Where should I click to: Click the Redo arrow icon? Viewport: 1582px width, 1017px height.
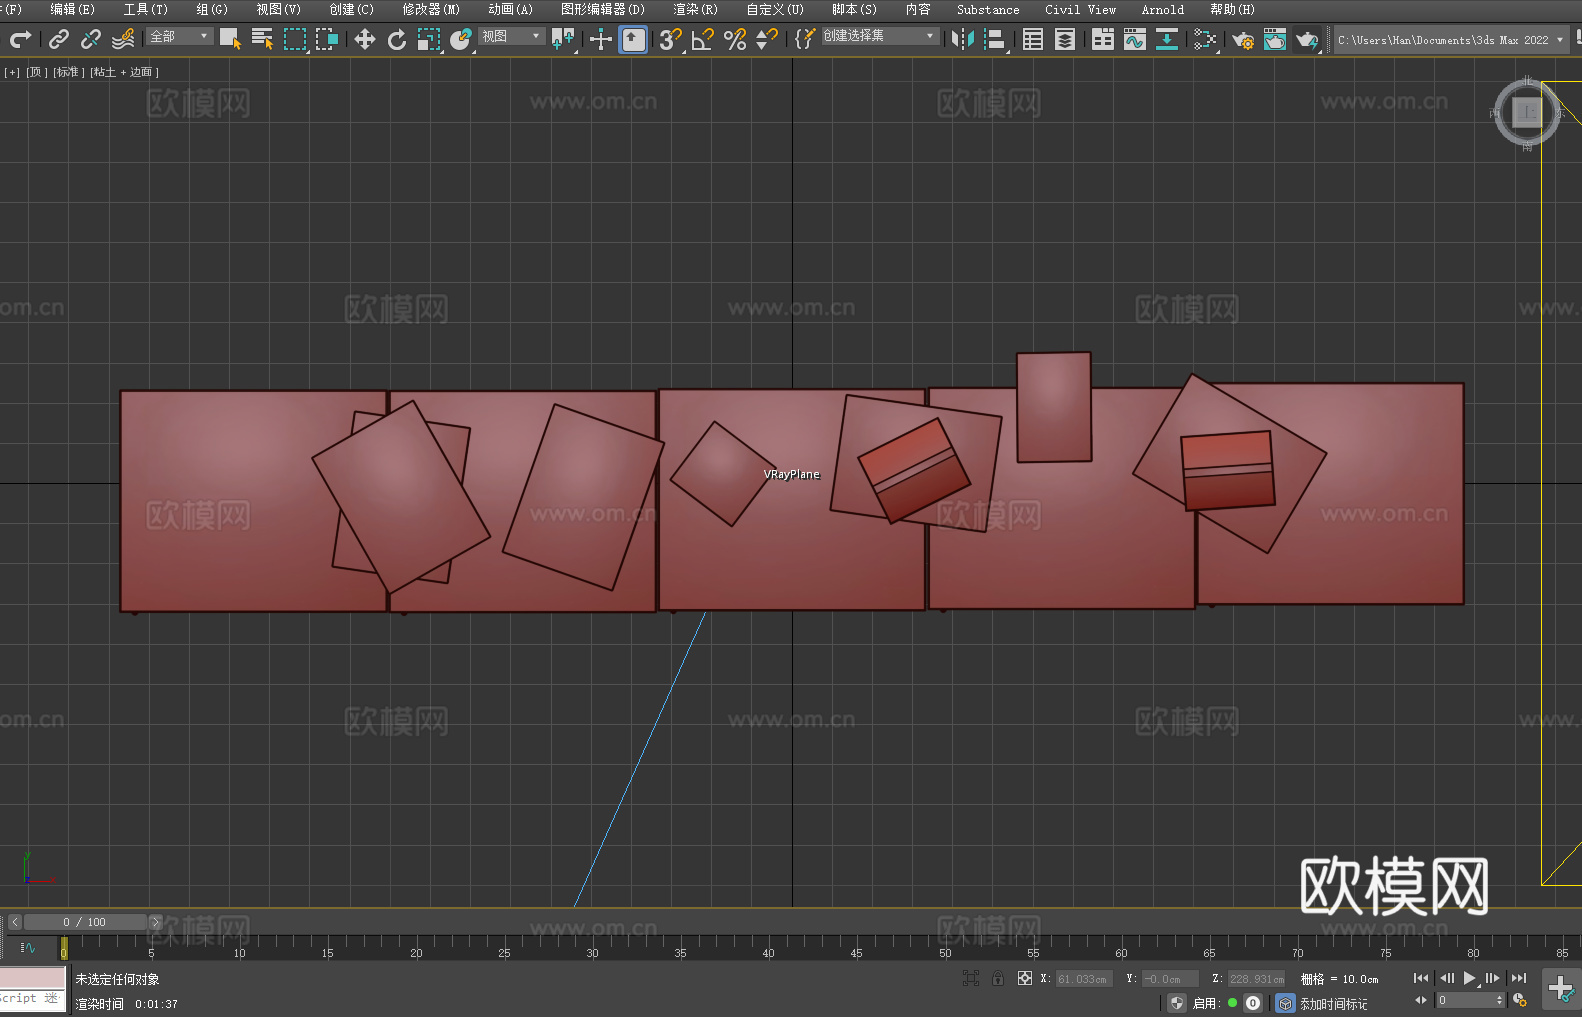20,39
